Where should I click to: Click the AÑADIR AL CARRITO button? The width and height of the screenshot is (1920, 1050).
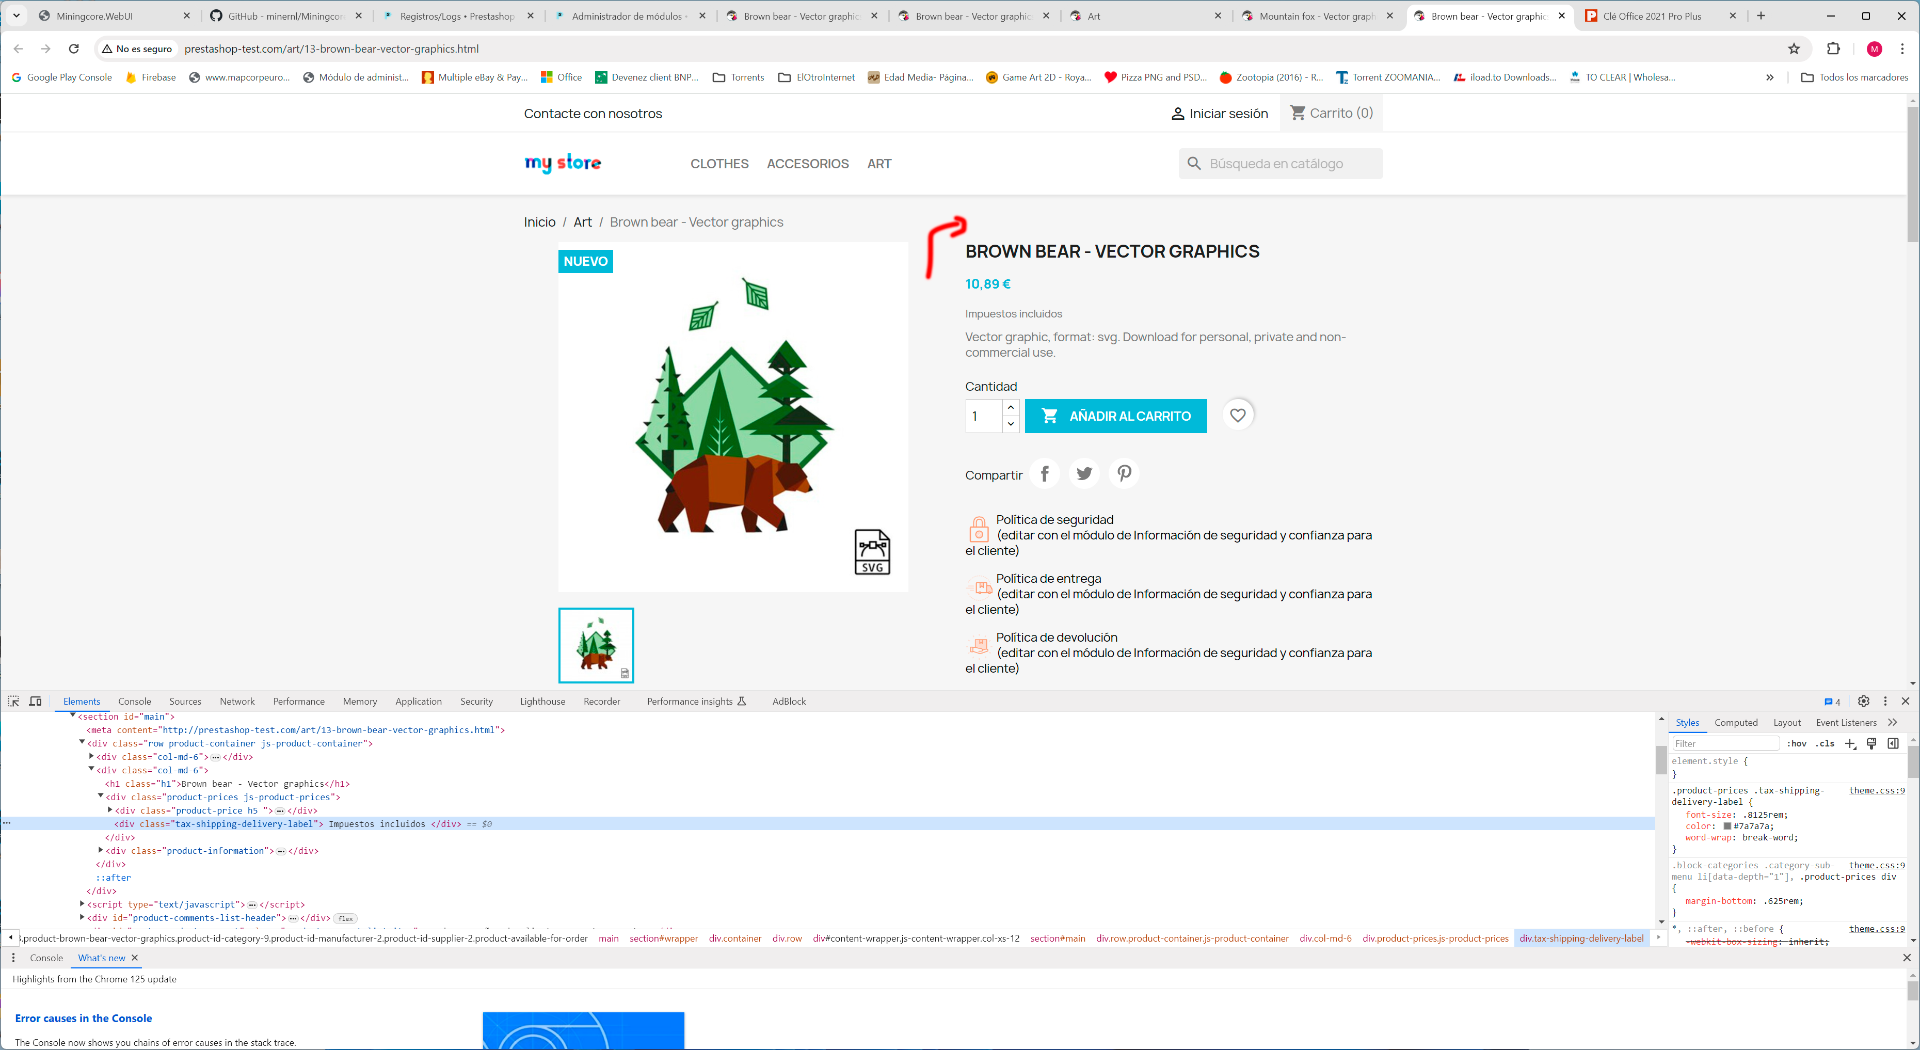point(1116,416)
